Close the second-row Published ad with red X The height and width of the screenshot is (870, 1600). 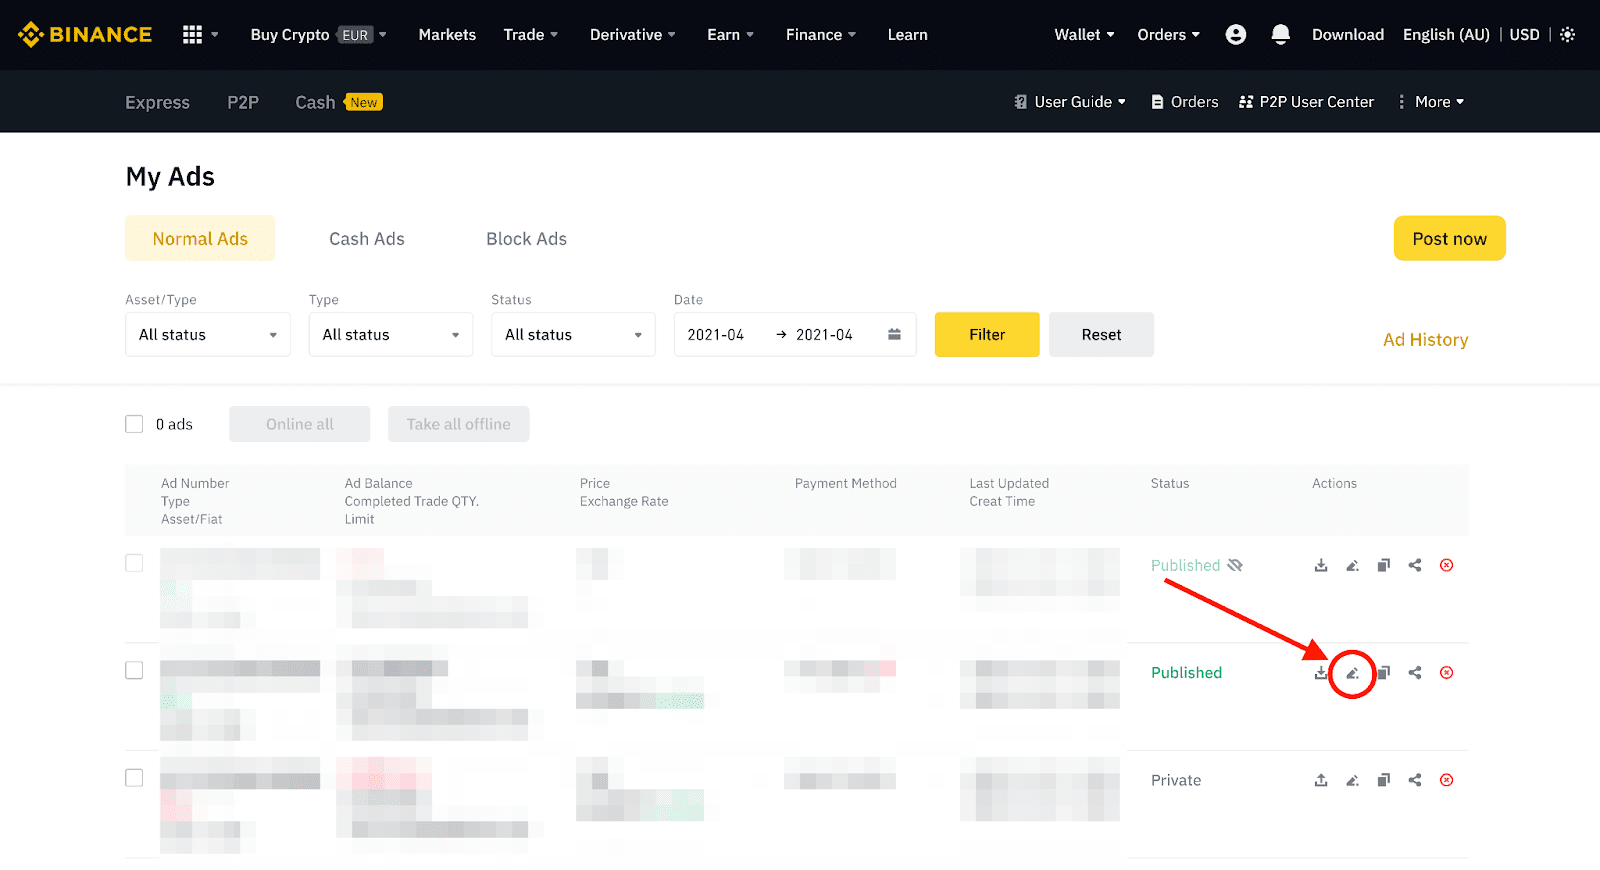point(1446,673)
